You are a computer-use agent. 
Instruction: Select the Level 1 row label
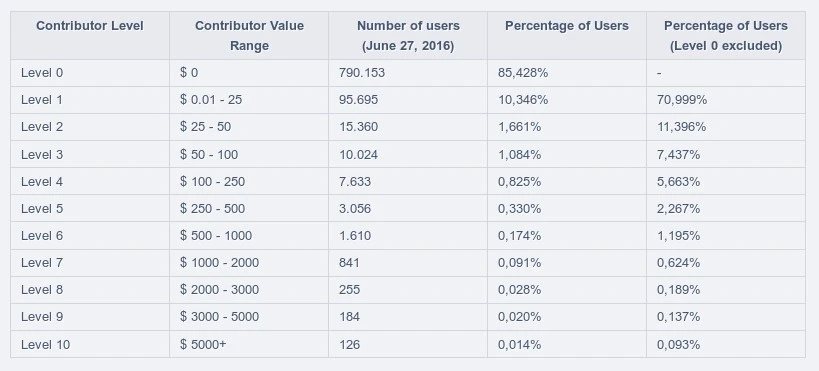(42, 100)
